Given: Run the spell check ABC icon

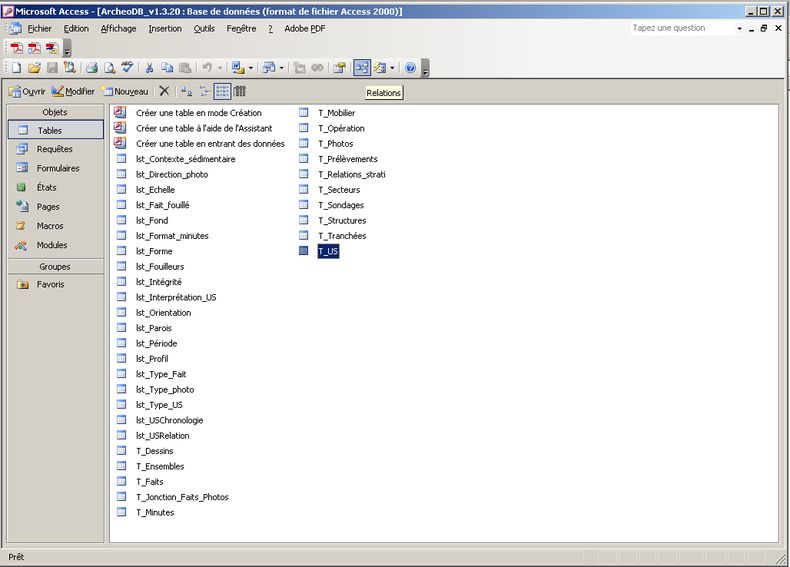Looking at the screenshot, I should 127,68.
